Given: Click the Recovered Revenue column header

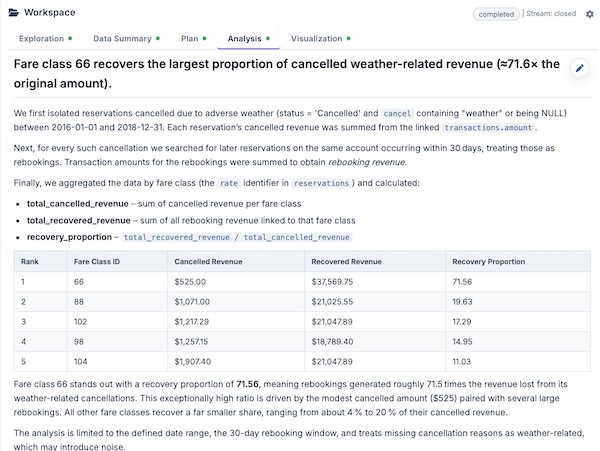Looking at the screenshot, I should [x=346, y=262].
